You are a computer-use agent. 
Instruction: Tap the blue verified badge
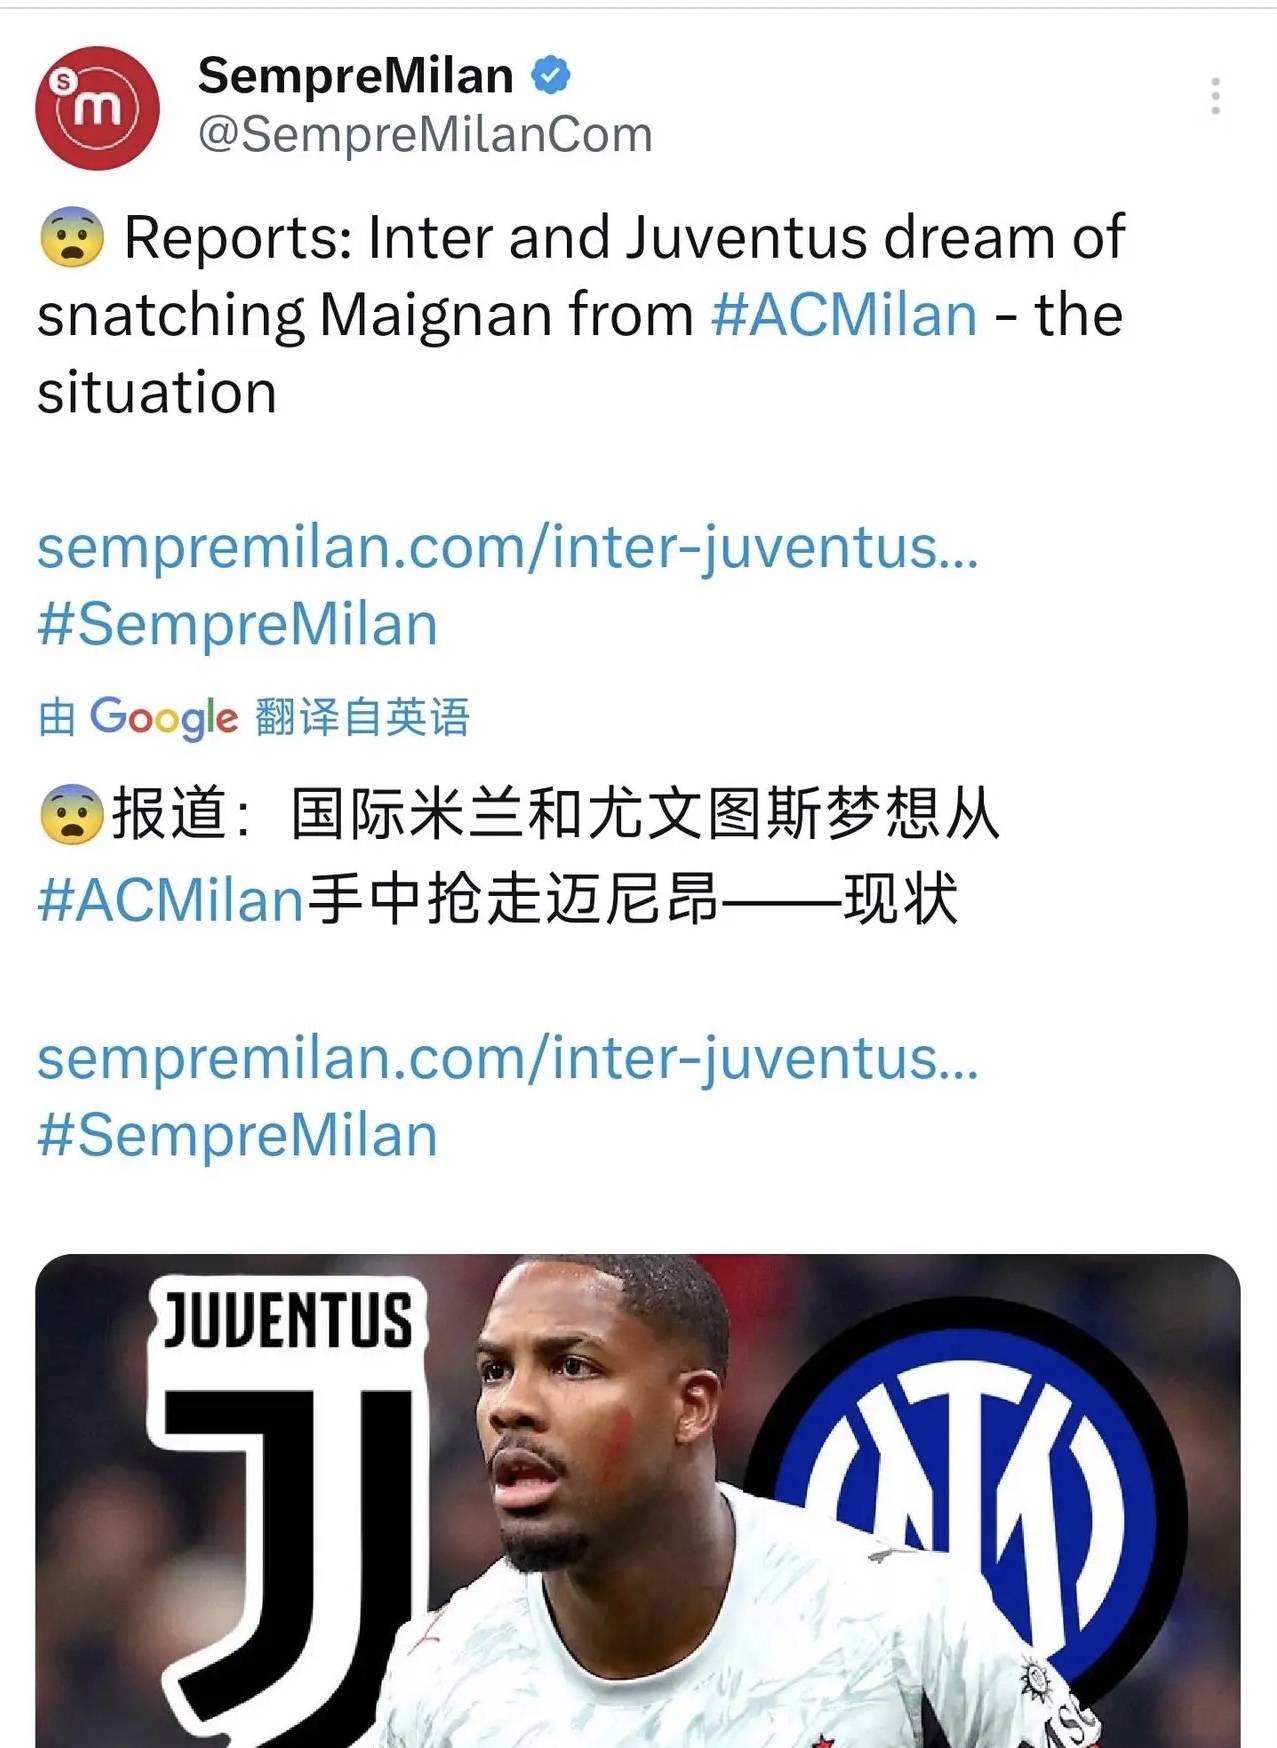tap(550, 76)
